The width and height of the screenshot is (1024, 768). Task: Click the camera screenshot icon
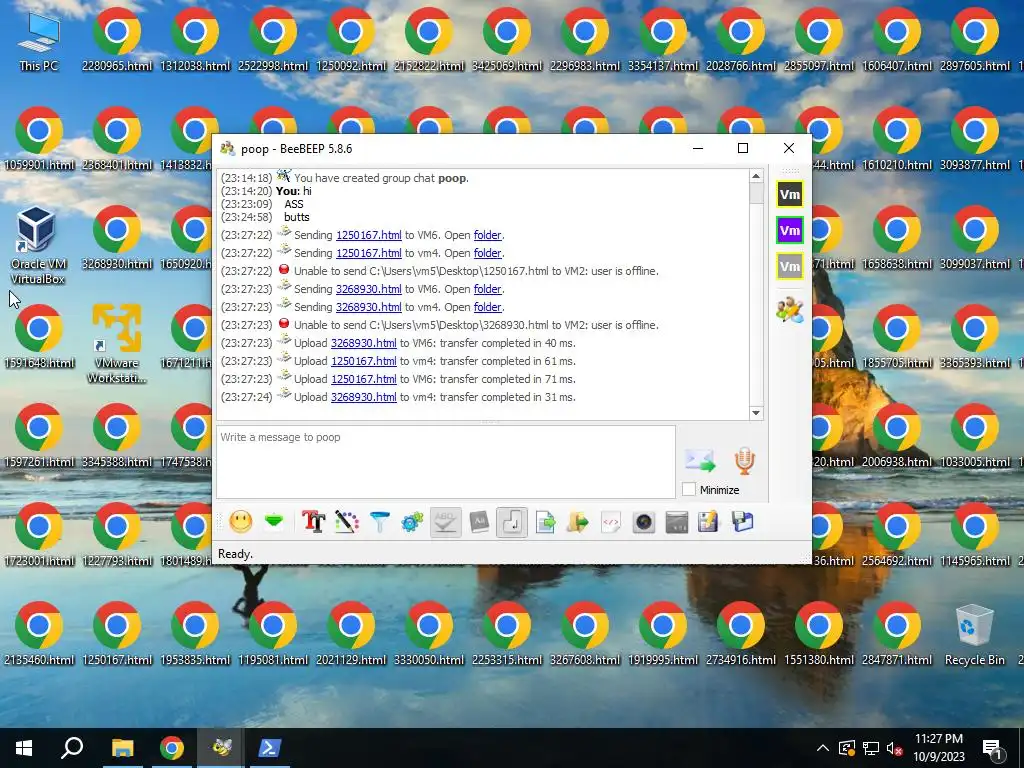[x=644, y=522]
